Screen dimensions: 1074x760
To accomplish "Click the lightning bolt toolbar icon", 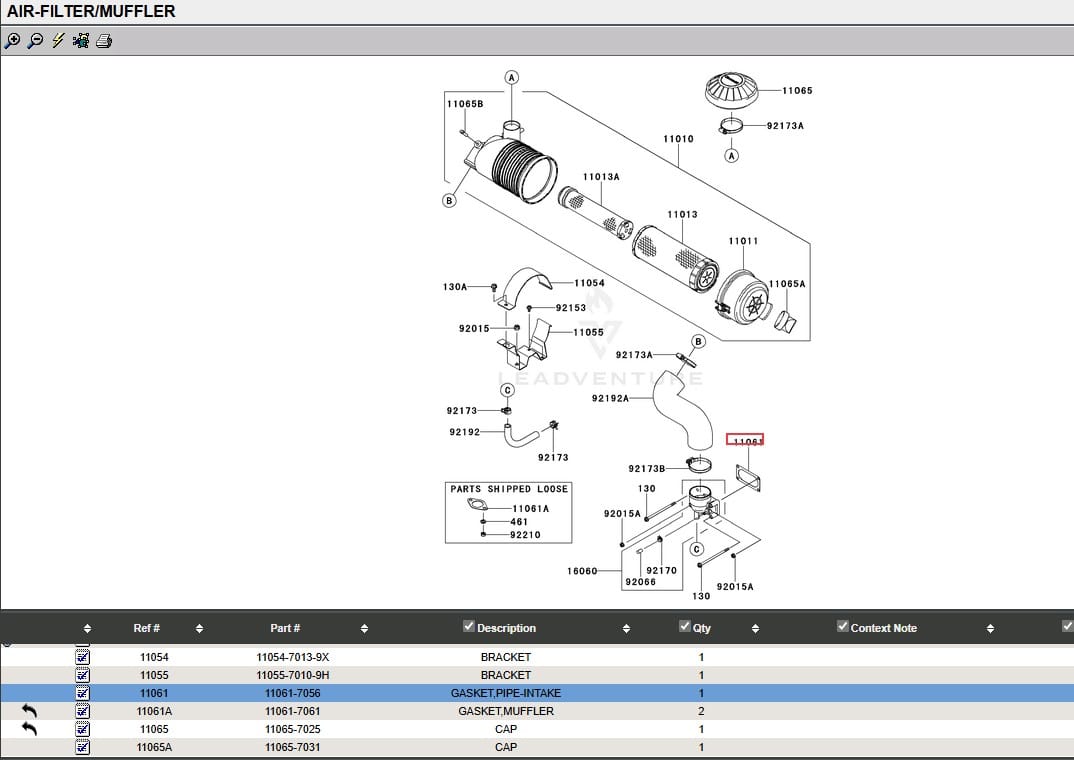I will click(58, 41).
